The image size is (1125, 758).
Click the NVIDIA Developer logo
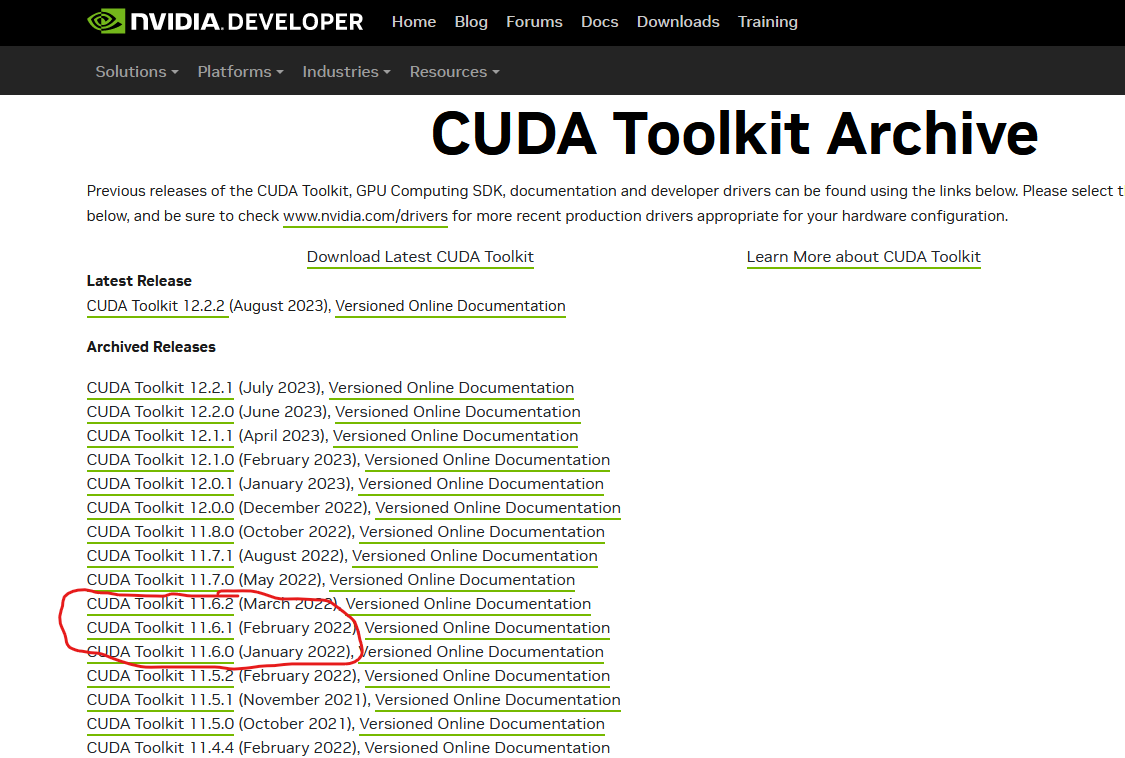(225, 22)
